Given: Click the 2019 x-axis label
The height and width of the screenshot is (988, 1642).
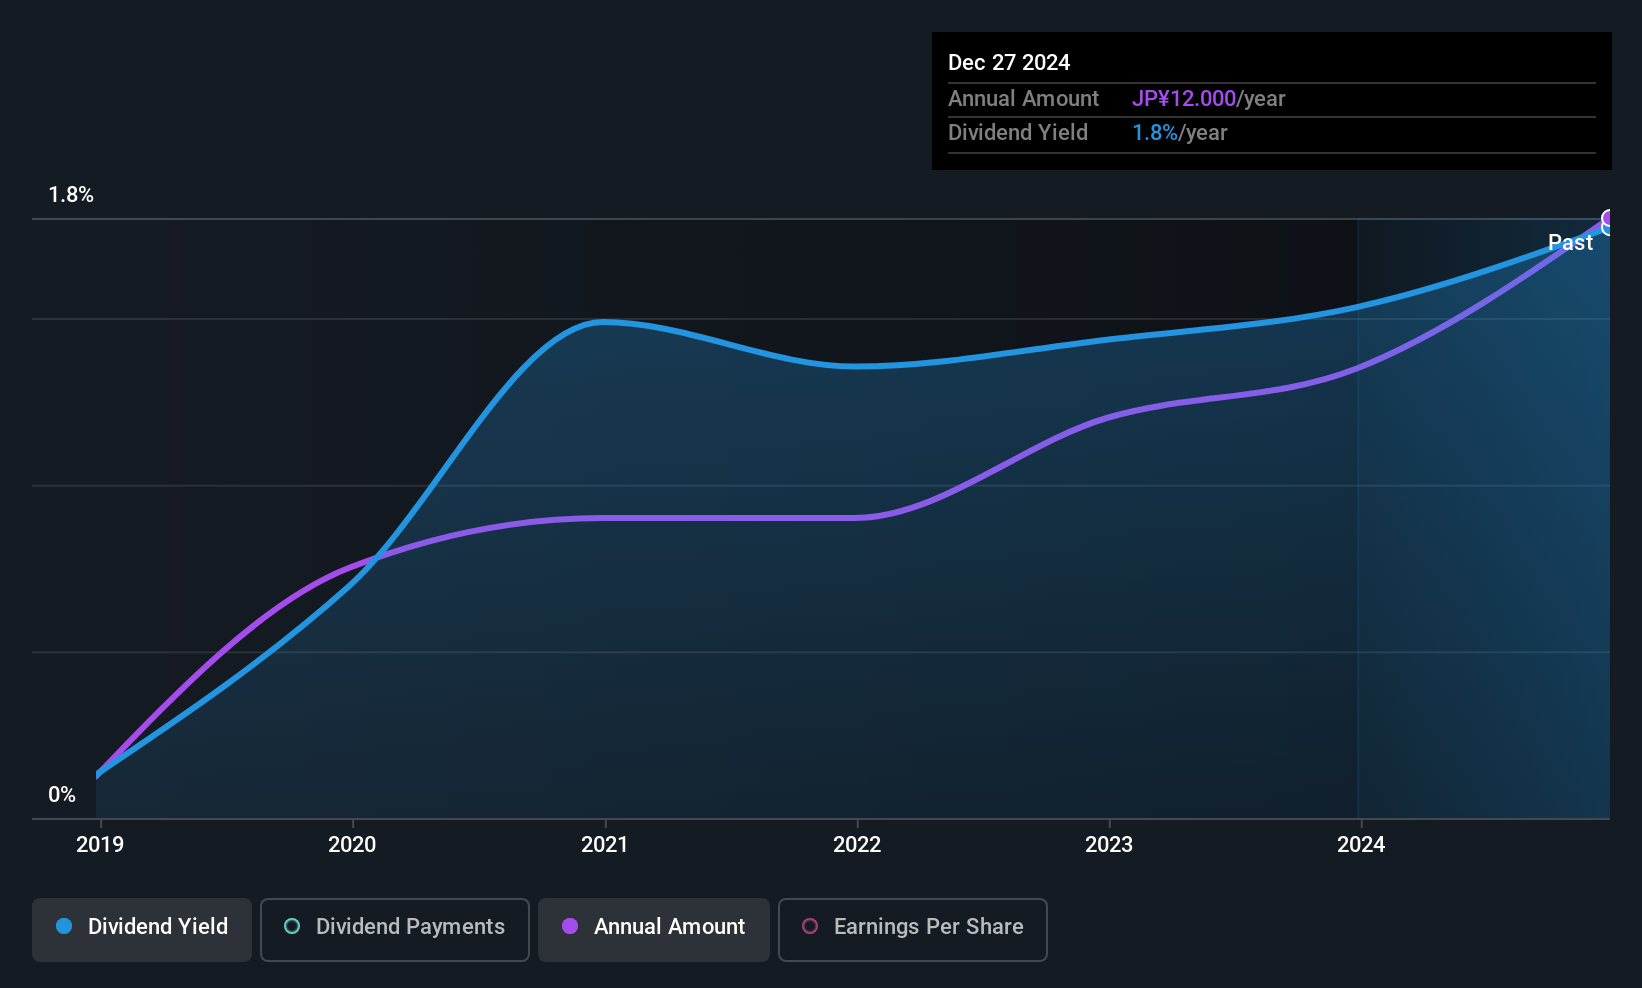Looking at the screenshot, I should pos(100,845).
